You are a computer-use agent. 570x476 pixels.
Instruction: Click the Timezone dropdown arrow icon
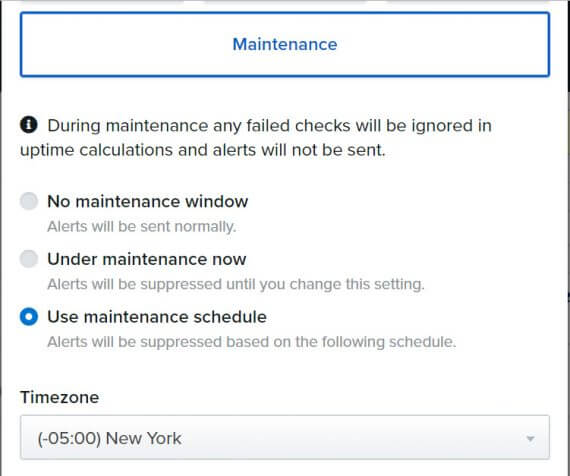tap(530, 439)
